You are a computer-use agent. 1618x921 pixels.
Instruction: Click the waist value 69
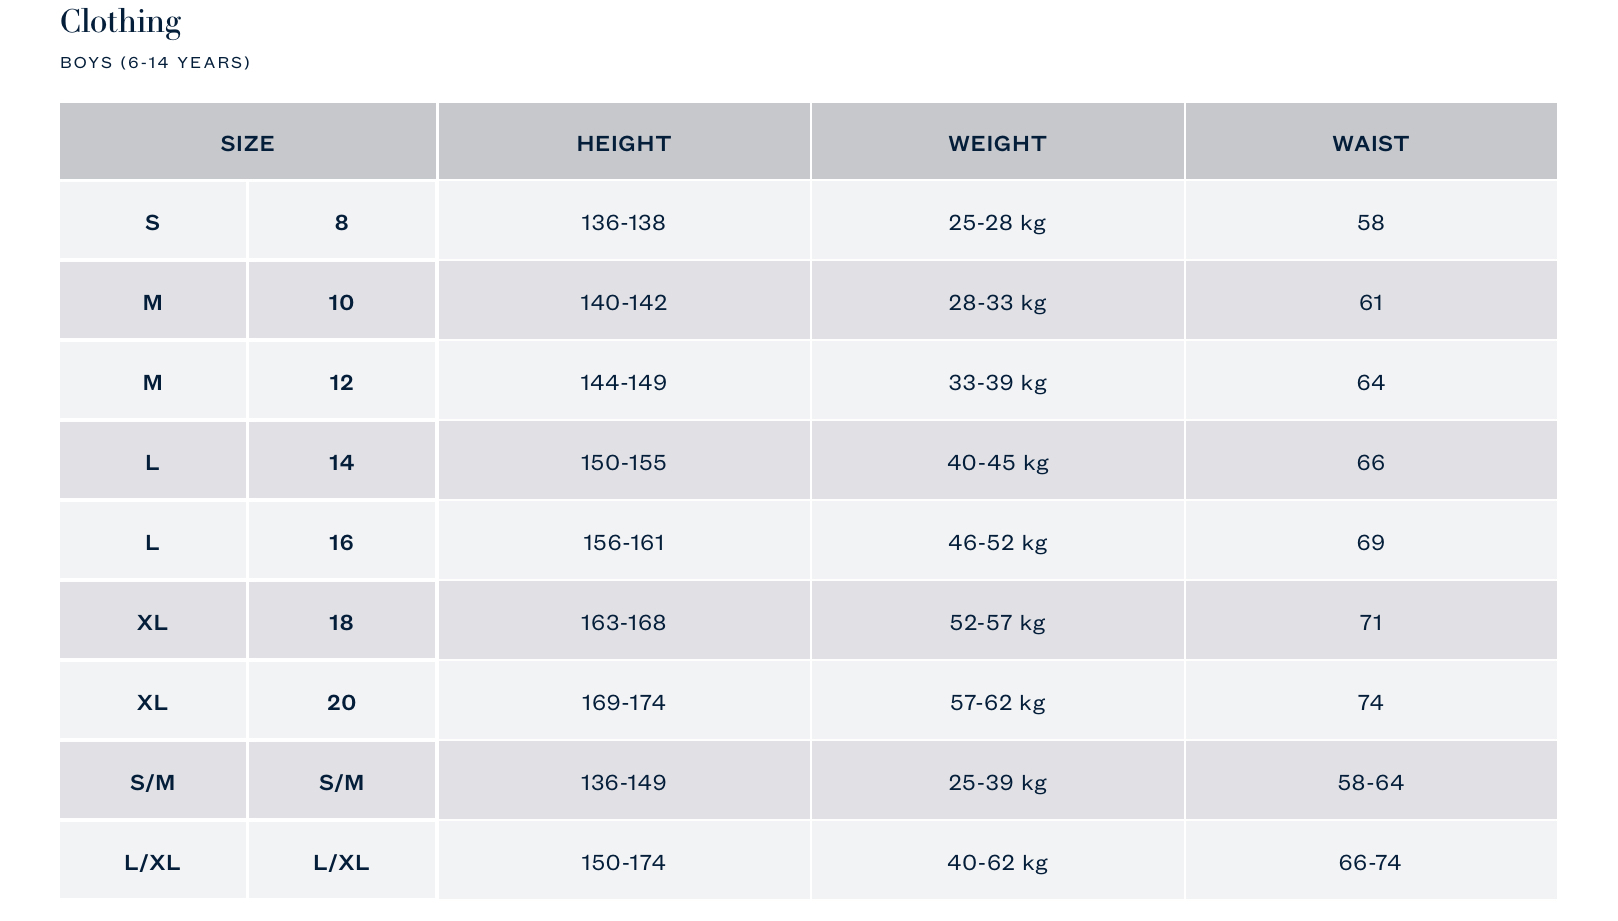(x=1370, y=542)
